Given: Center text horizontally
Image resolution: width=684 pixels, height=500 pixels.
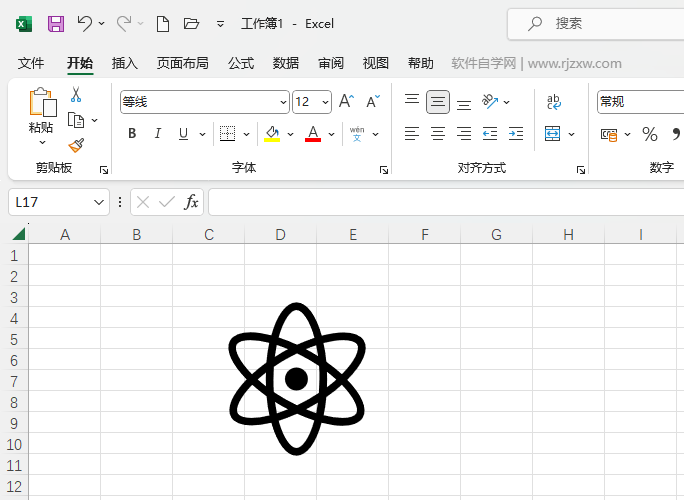Looking at the screenshot, I should [438, 134].
